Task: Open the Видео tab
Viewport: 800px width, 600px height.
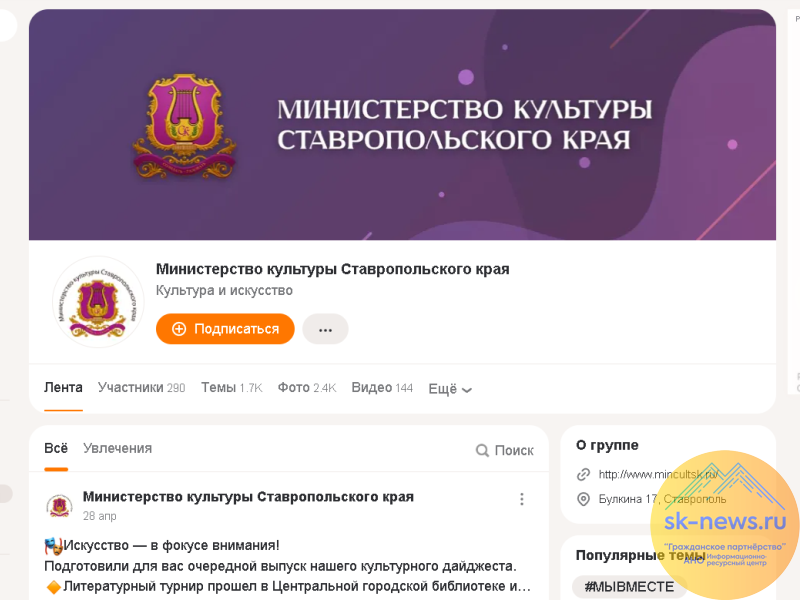Action: 382,388
